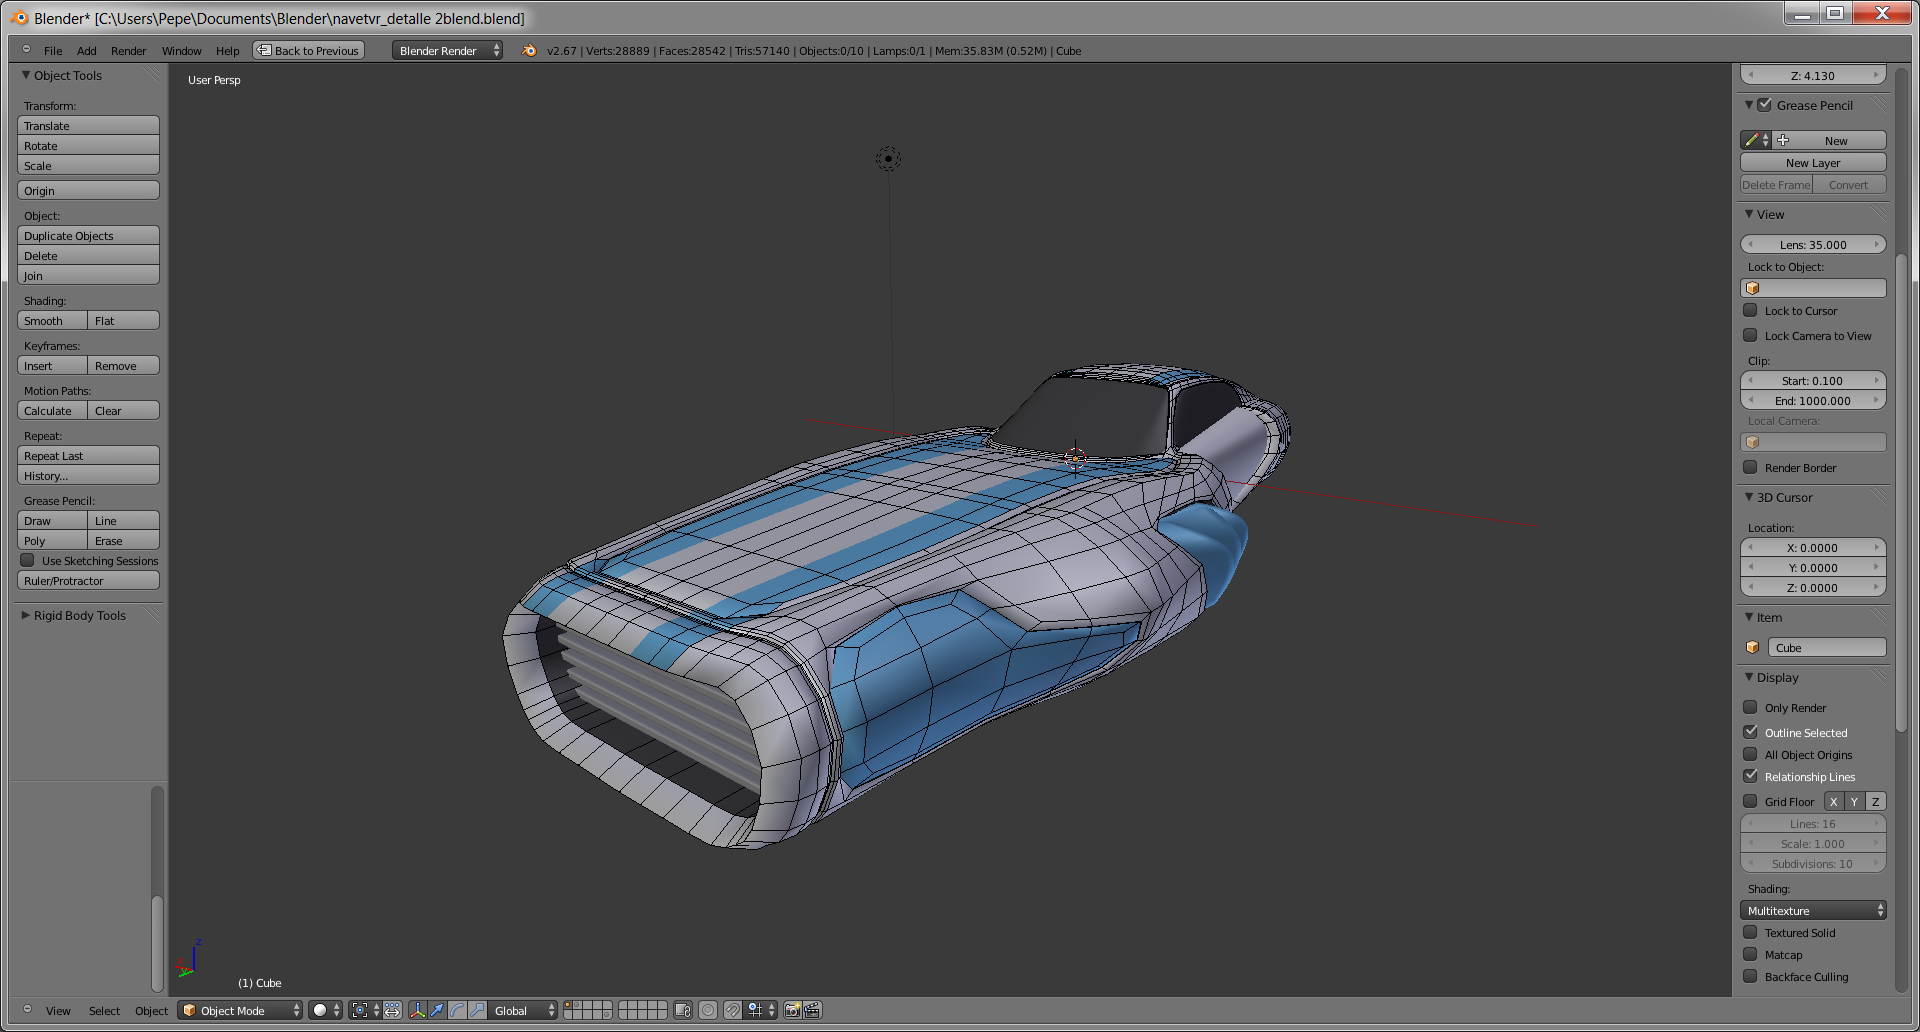Image resolution: width=1920 pixels, height=1032 pixels.
Task: Select the rotate manipulator arc icon
Action: click(x=457, y=1010)
